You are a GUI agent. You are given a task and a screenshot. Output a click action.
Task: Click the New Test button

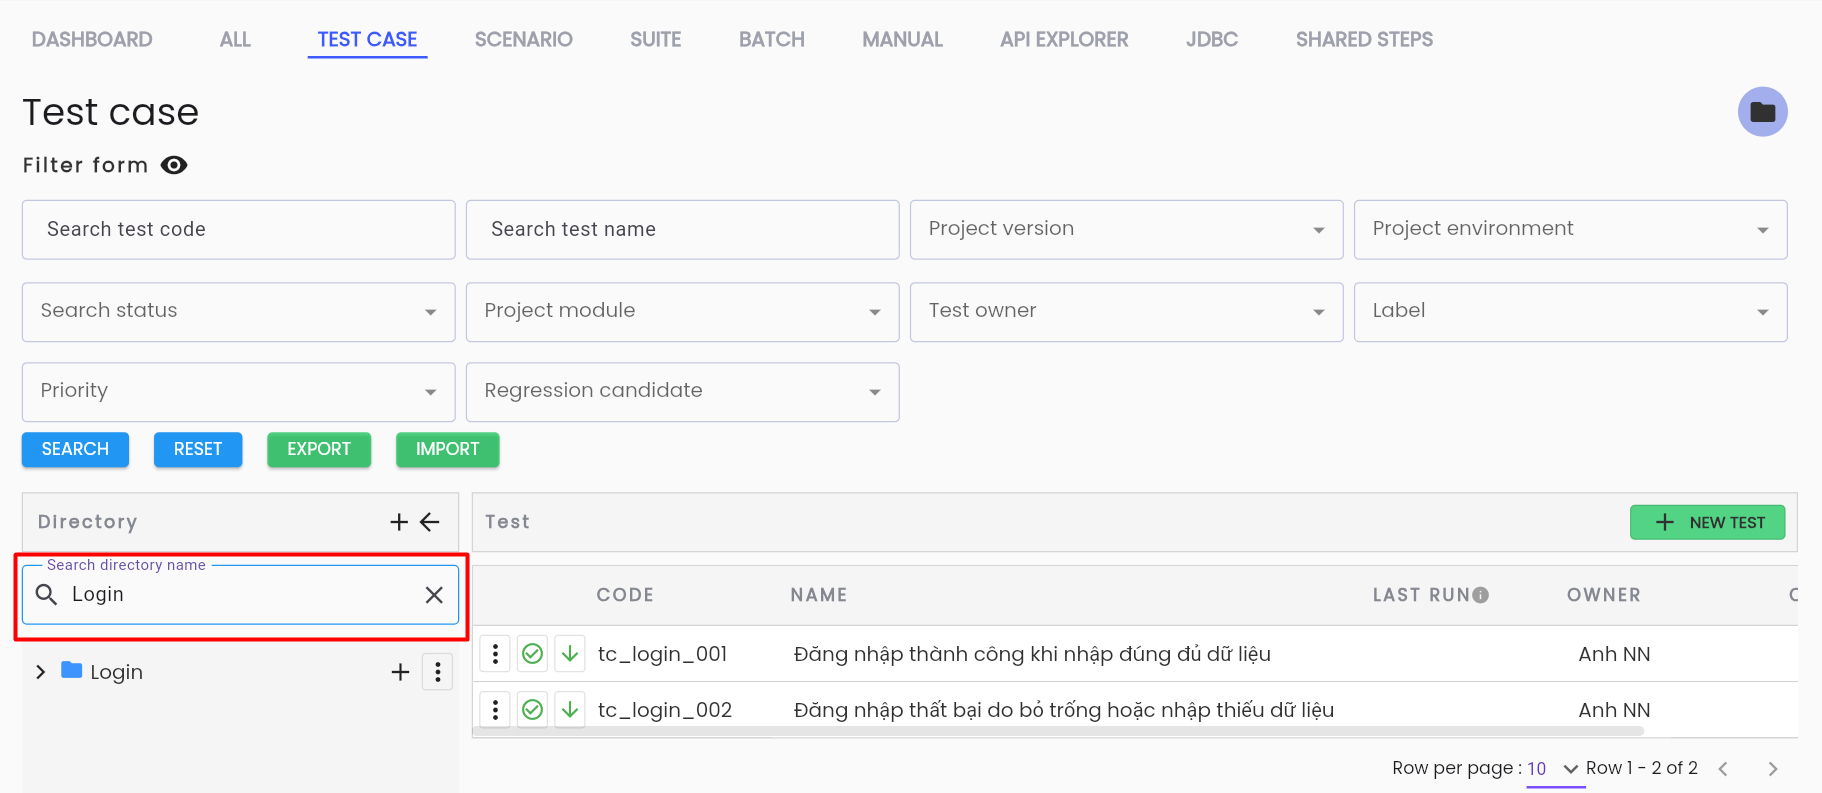pos(1707,522)
